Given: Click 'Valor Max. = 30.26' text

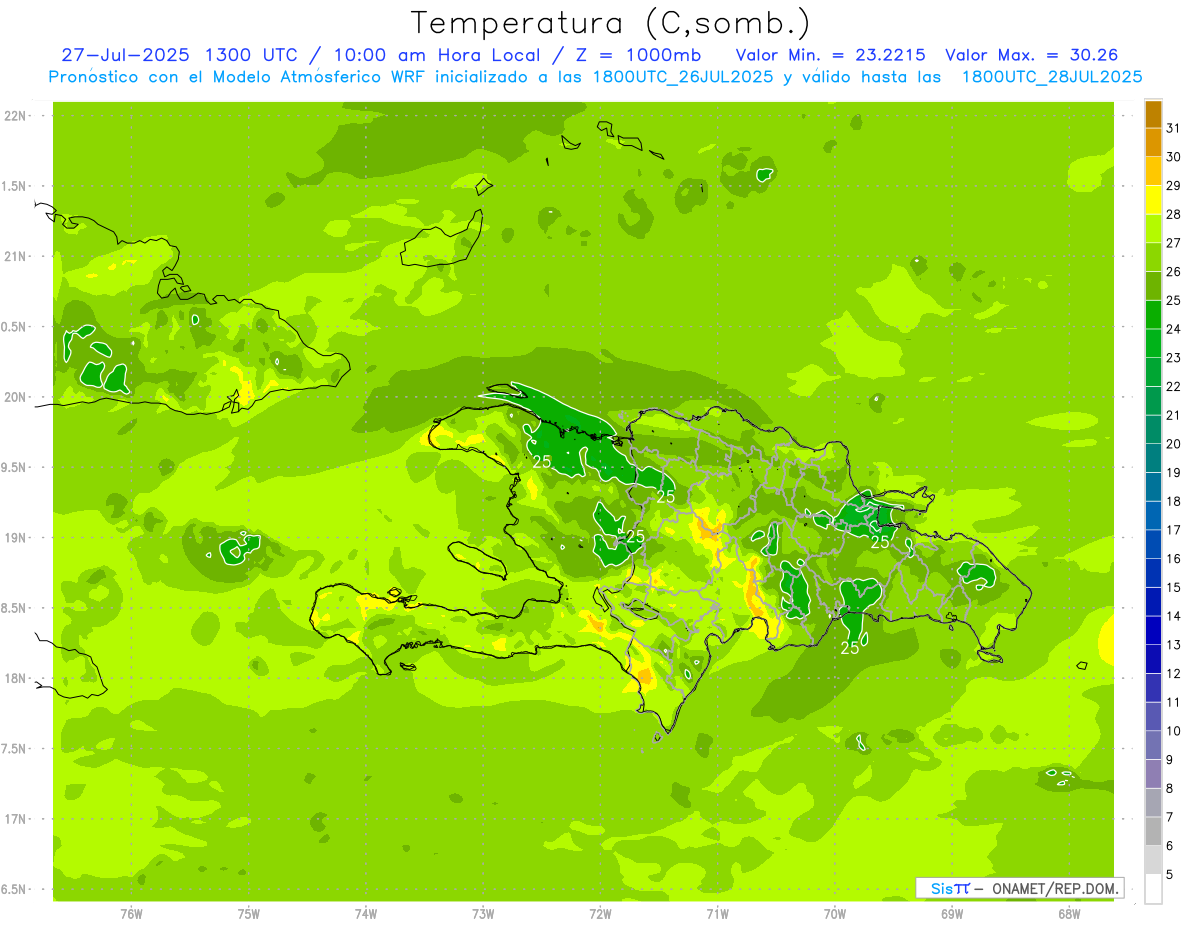Looking at the screenshot, I should pos(1031,55).
